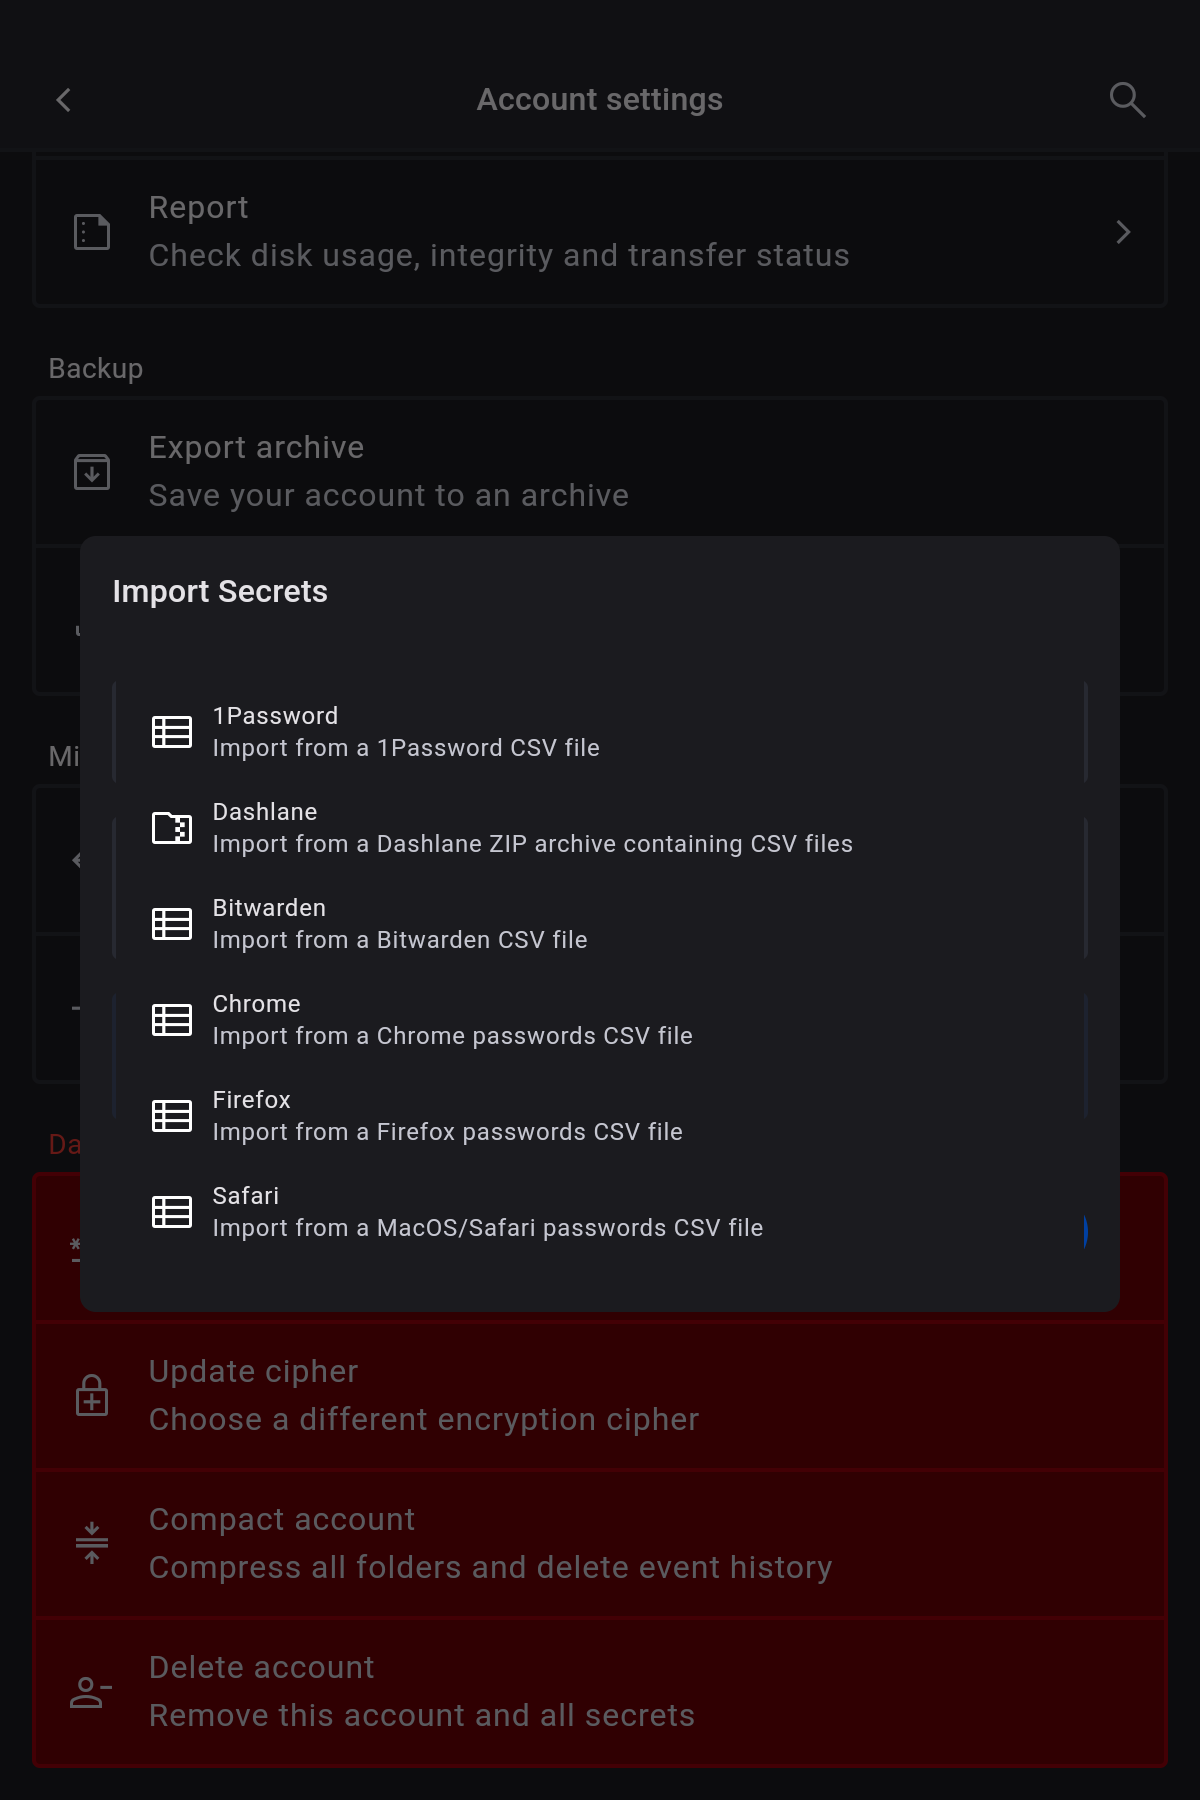Click the Bitwarden CSV table icon
Screen dimensions: 1200x1800
click(x=172, y=924)
